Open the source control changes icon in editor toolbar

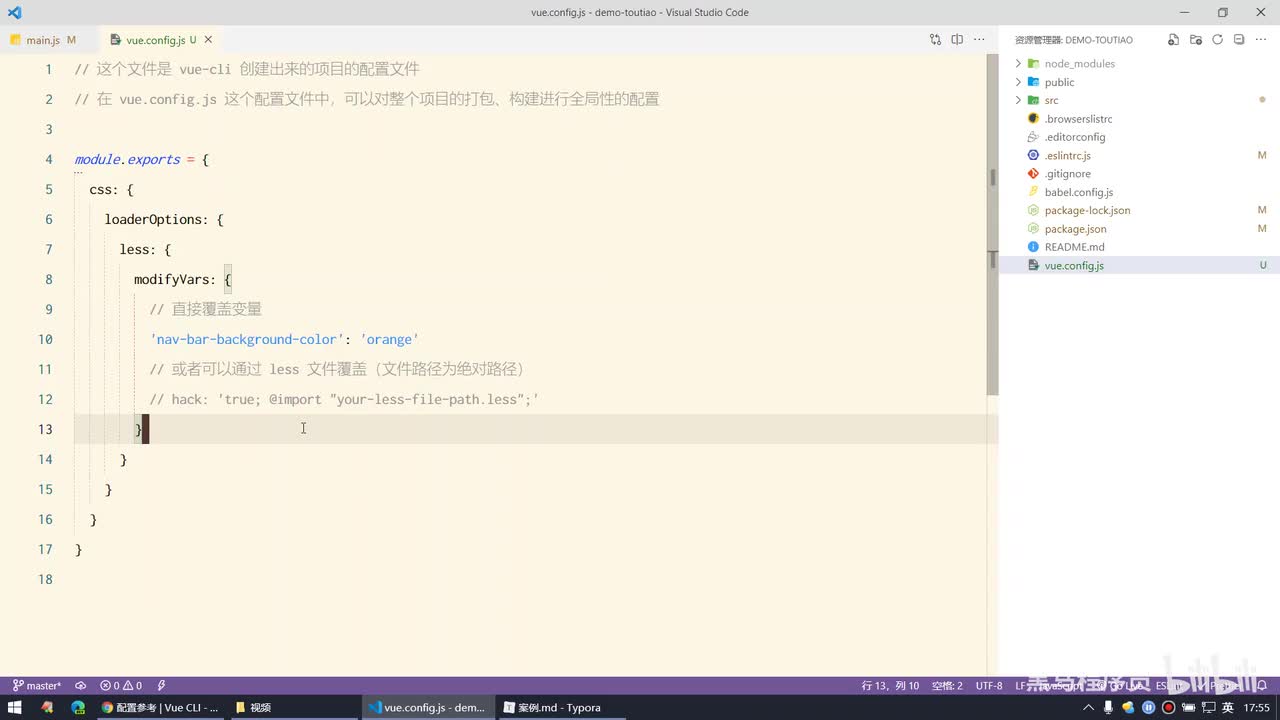pos(935,40)
